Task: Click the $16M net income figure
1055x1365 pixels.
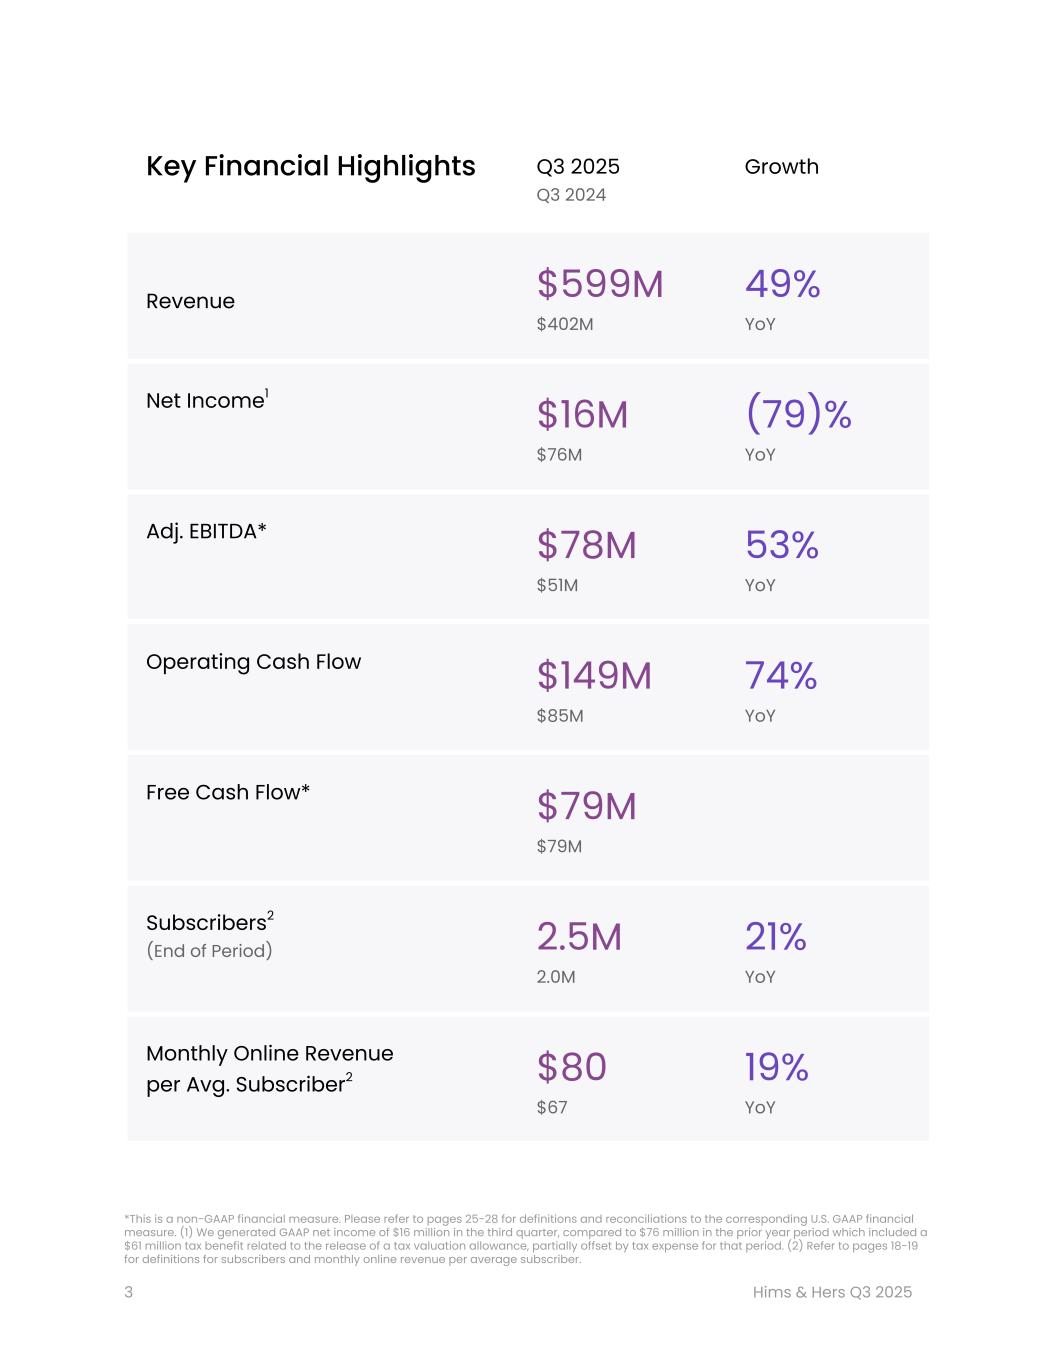Action: pos(582,415)
